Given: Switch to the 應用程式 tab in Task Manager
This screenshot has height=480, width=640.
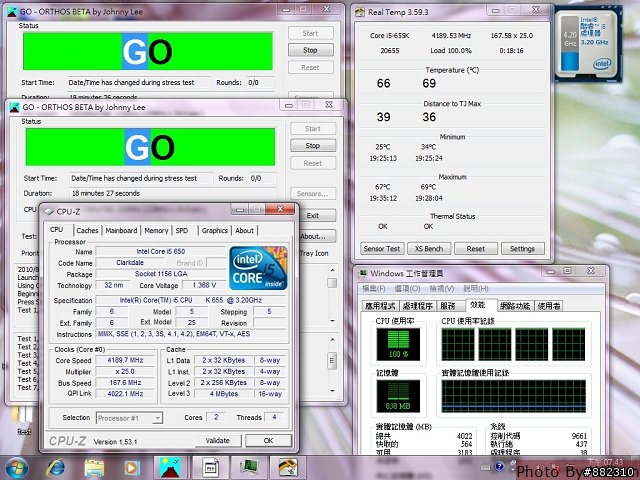Looking at the screenshot, I should pos(380,305).
